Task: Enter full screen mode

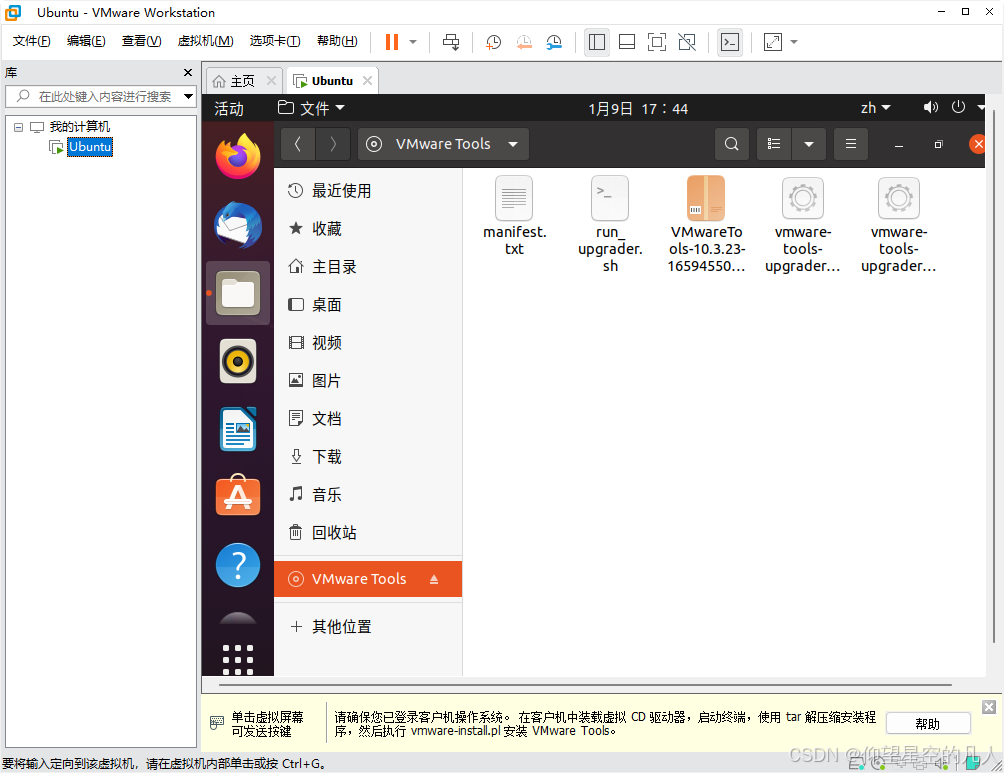Action: tap(657, 42)
